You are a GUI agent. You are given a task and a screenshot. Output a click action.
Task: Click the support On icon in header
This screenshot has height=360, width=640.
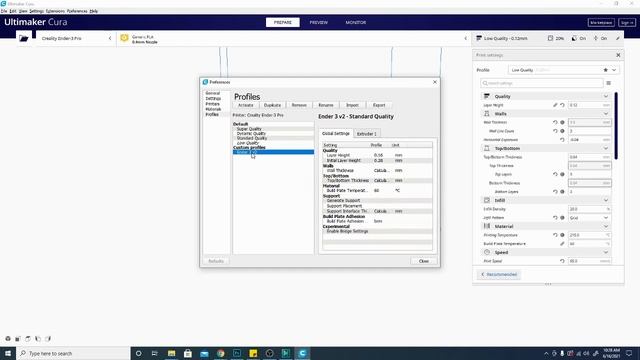click(x=574, y=38)
